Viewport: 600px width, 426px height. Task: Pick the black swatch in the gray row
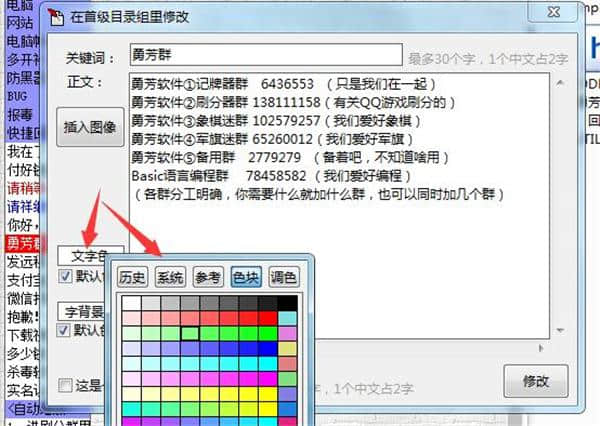287,303
